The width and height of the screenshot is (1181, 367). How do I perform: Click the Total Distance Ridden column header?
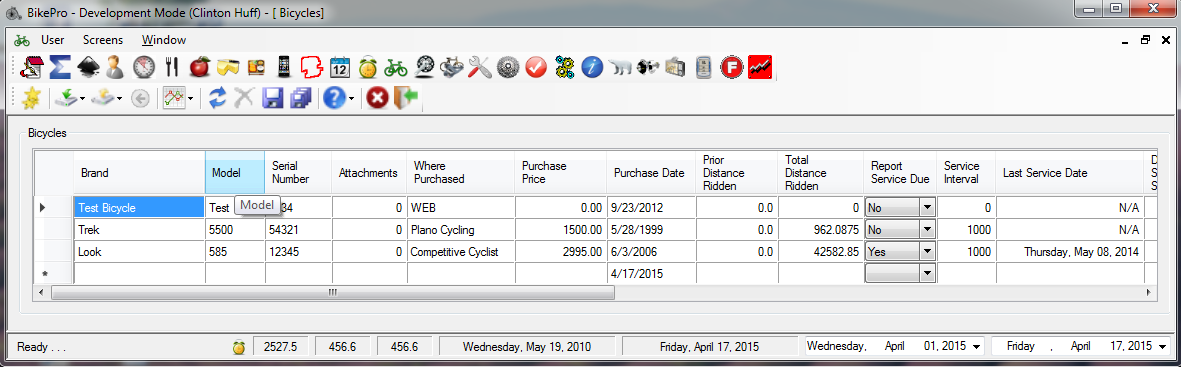point(820,173)
